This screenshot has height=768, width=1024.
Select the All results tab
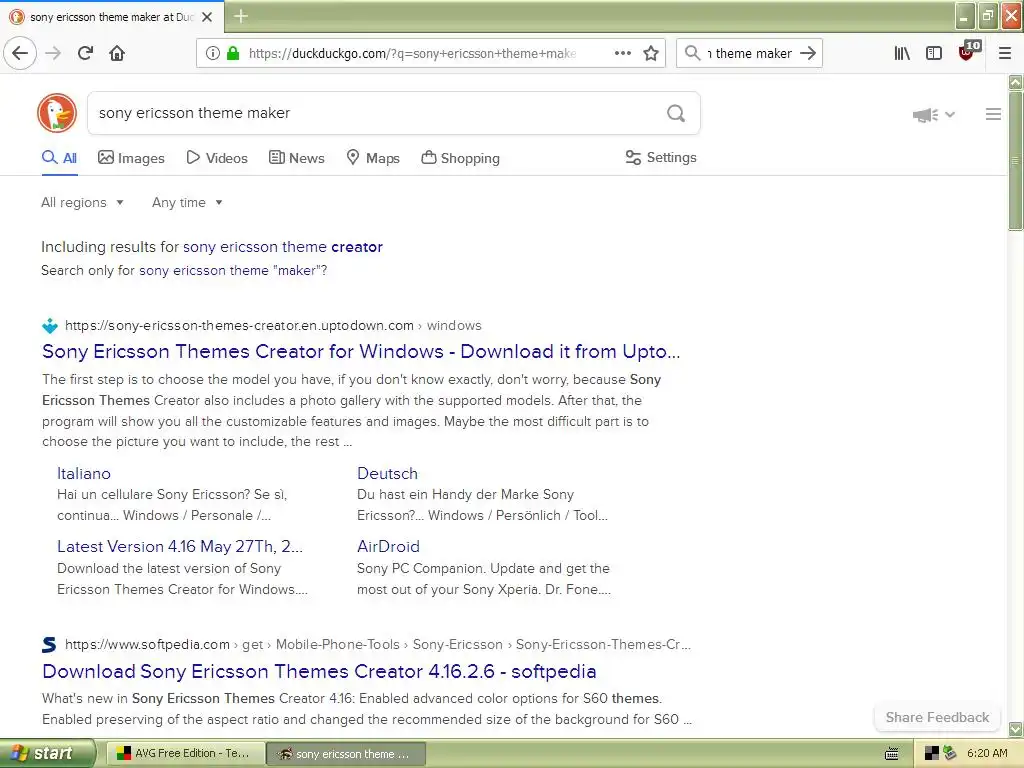pyautogui.click(x=59, y=158)
